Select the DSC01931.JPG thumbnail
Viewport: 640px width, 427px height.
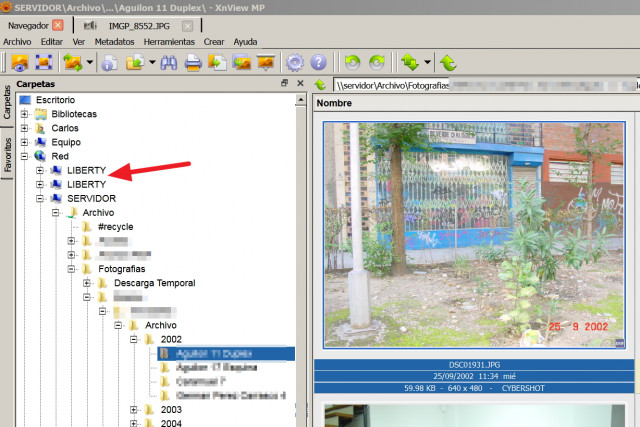[474, 235]
